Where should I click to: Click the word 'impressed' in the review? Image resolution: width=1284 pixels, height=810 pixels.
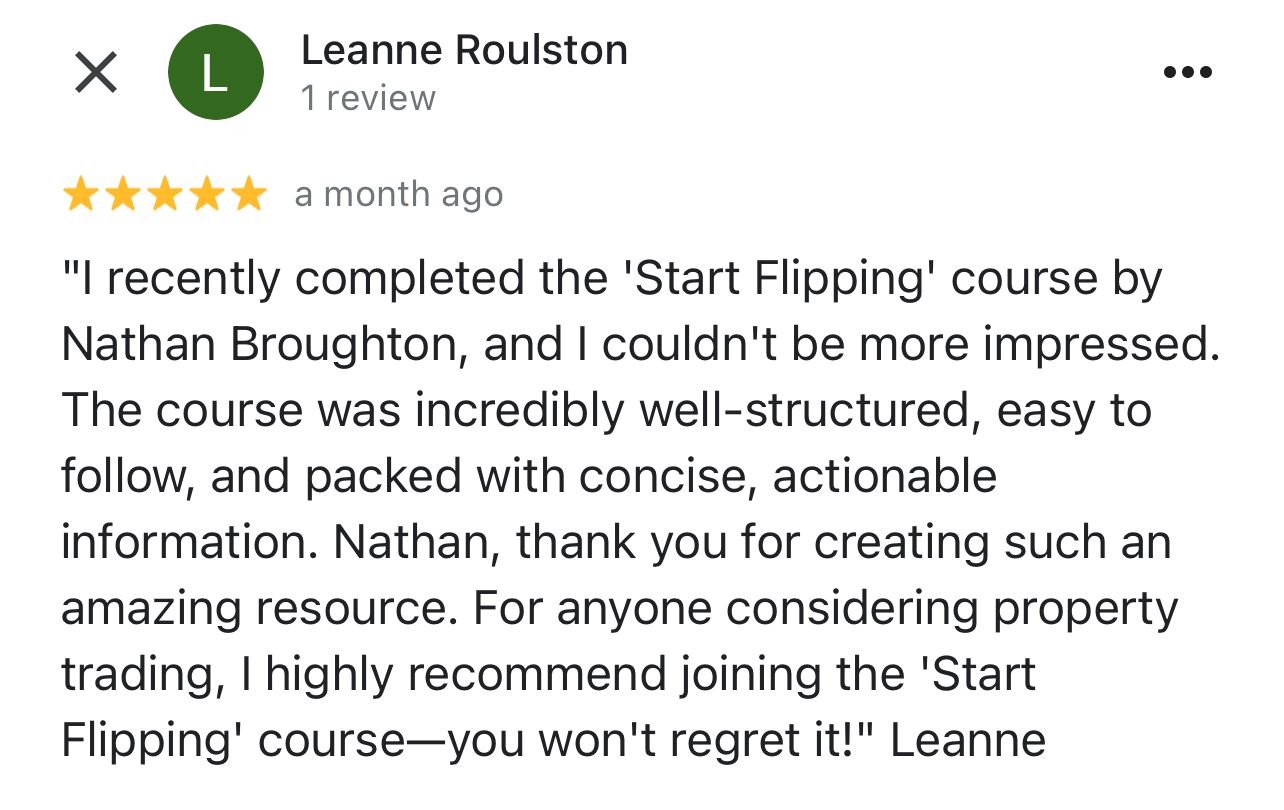(1098, 345)
